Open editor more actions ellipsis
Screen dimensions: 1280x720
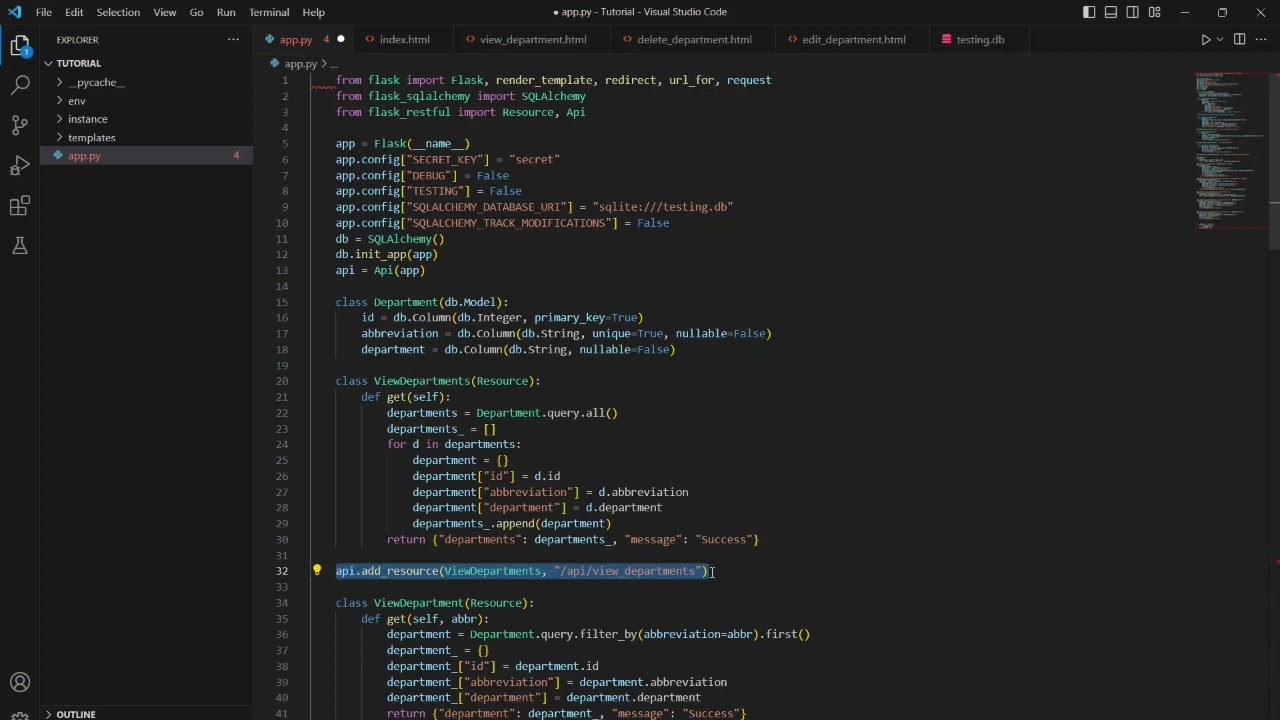point(1262,40)
